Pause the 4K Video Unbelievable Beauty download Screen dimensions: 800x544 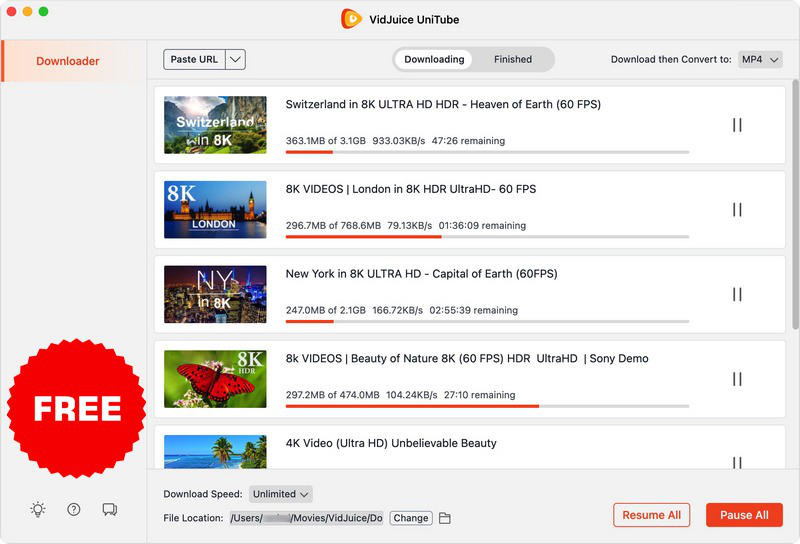[737, 462]
